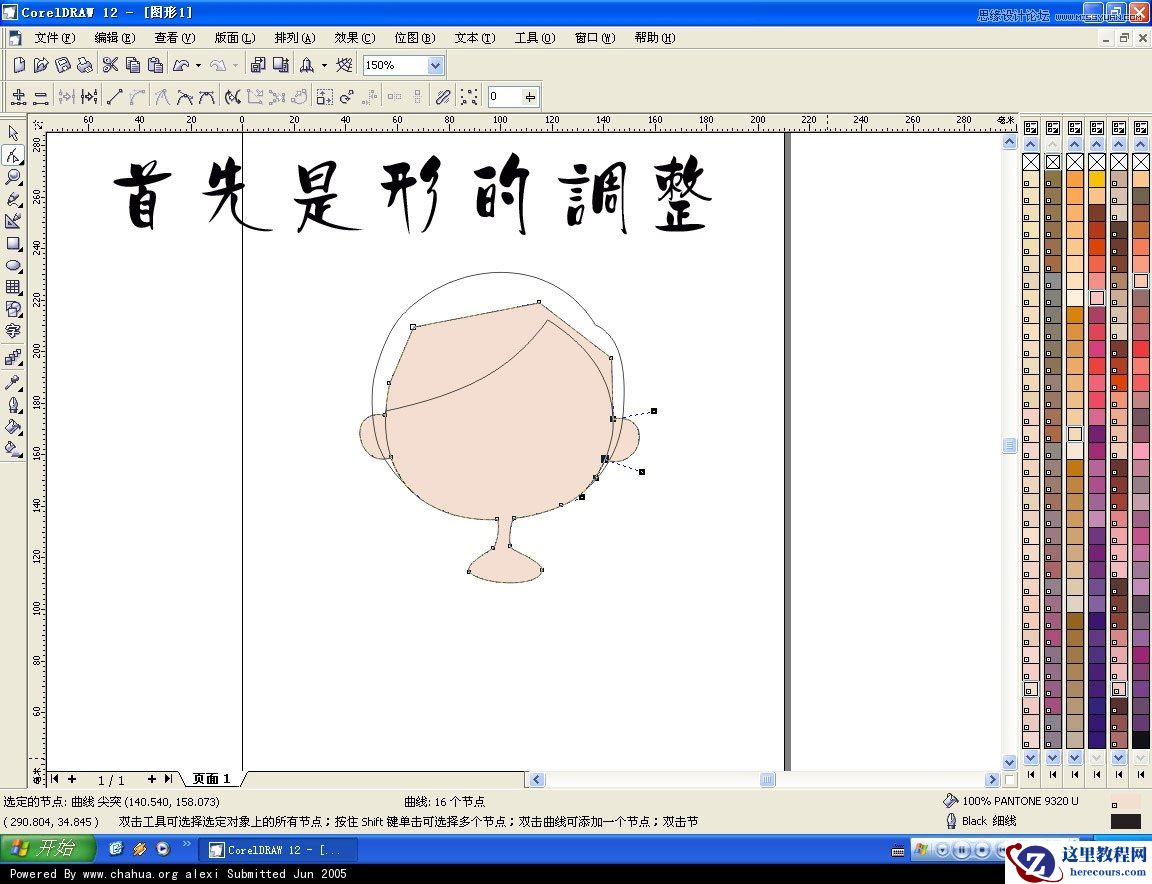Select the Zoom tool

coord(14,177)
